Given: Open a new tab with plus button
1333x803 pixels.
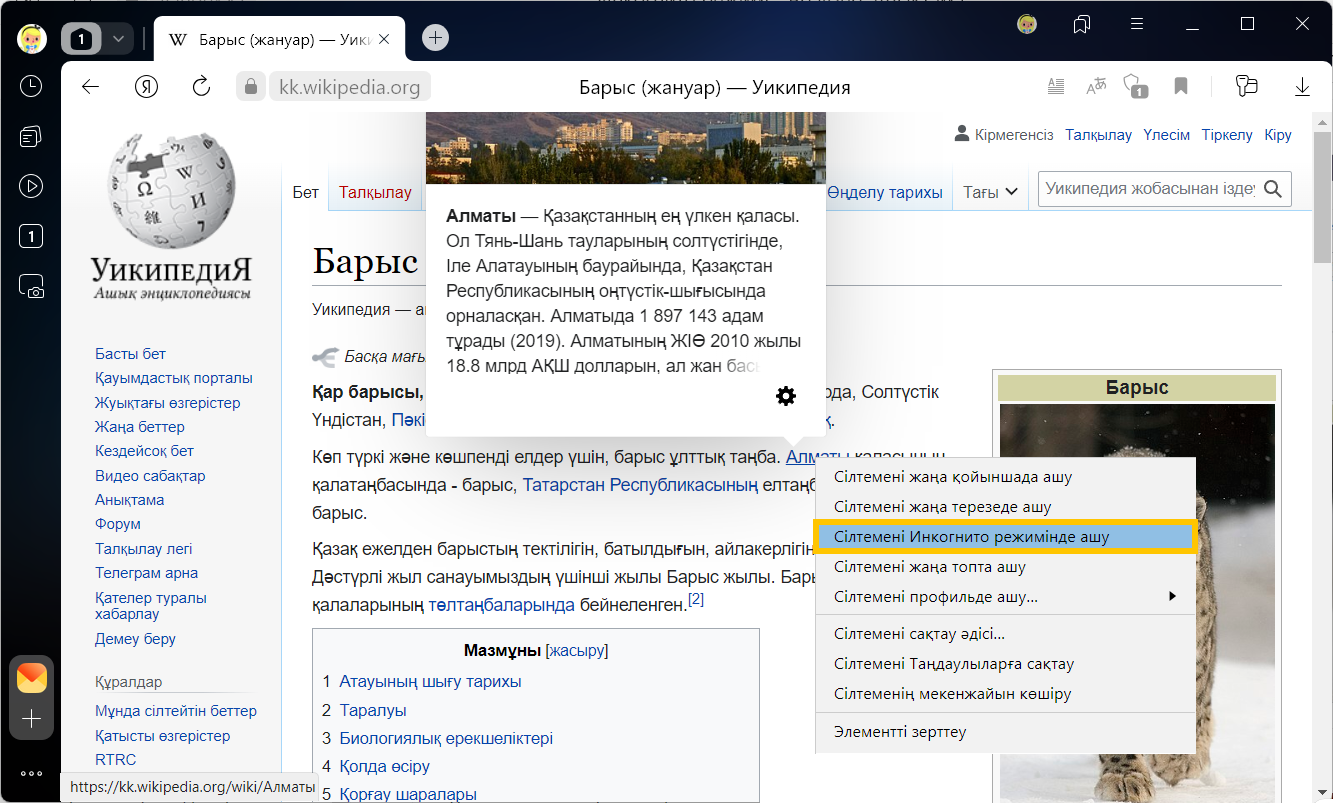Looking at the screenshot, I should click(435, 38).
